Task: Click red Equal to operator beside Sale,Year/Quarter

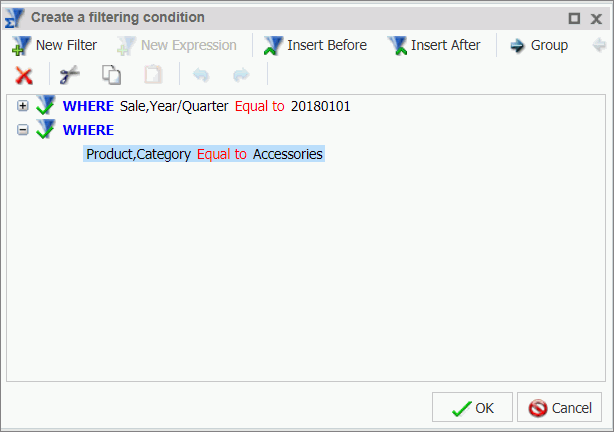Action: point(260,106)
